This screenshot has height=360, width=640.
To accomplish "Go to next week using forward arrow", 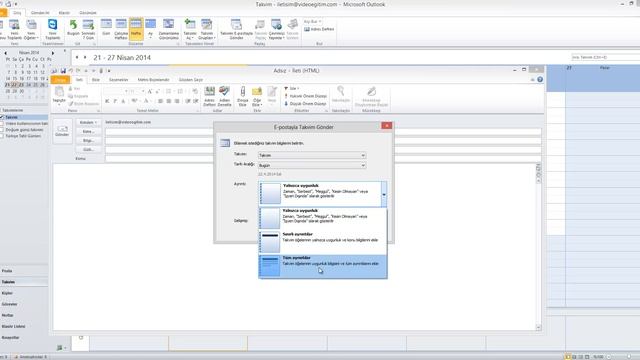I will tap(85, 58).
